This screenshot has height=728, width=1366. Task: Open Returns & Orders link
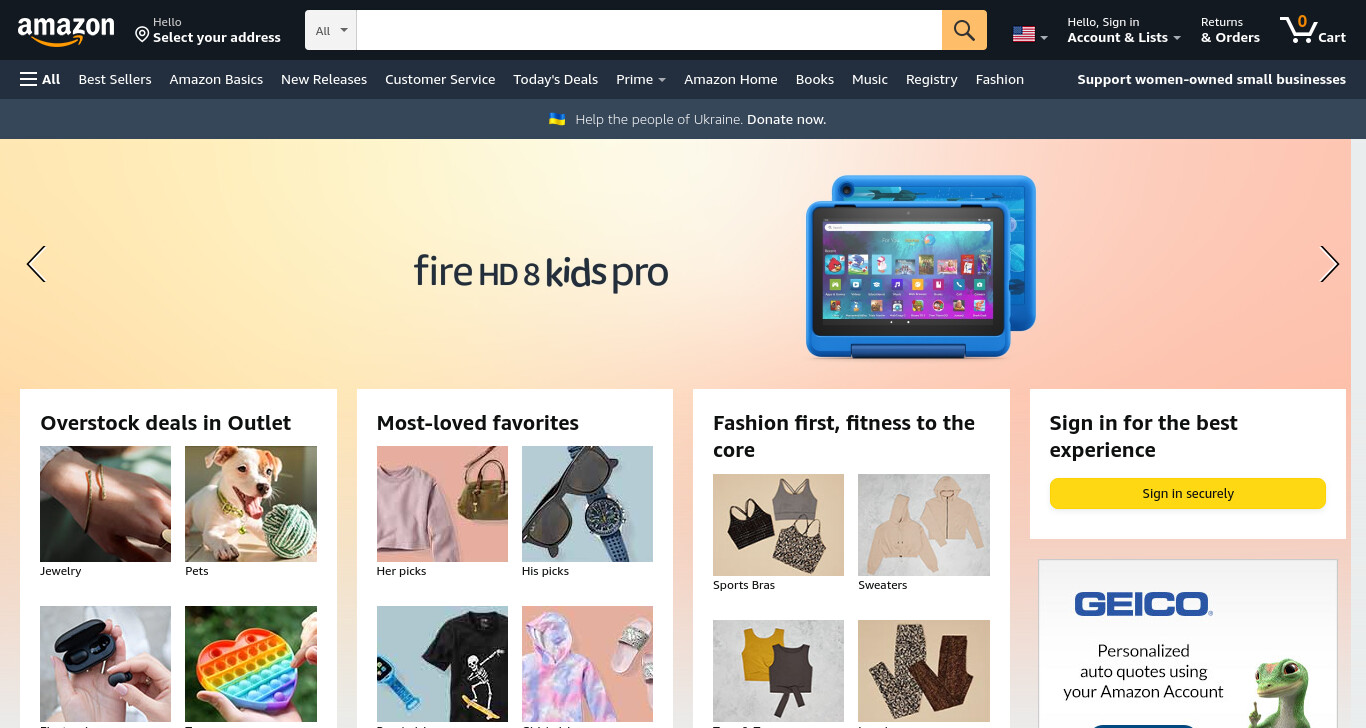(1230, 30)
